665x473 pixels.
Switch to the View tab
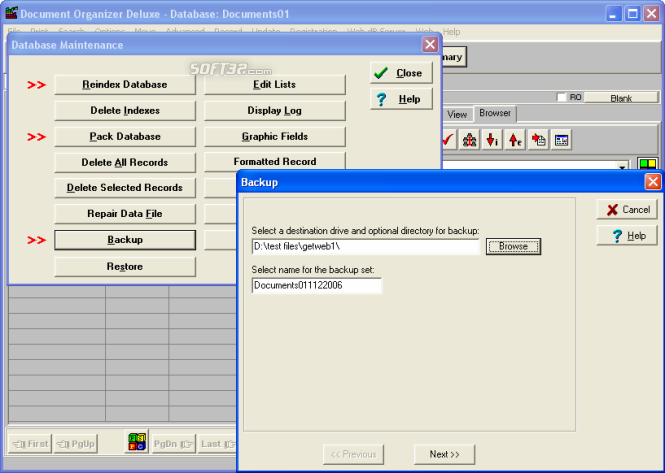pos(457,115)
